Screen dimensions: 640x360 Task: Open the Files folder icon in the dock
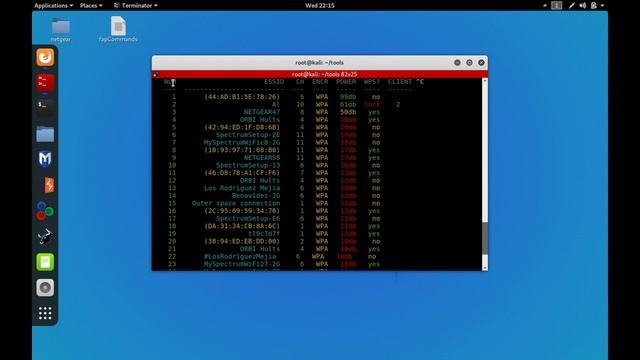pos(45,134)
